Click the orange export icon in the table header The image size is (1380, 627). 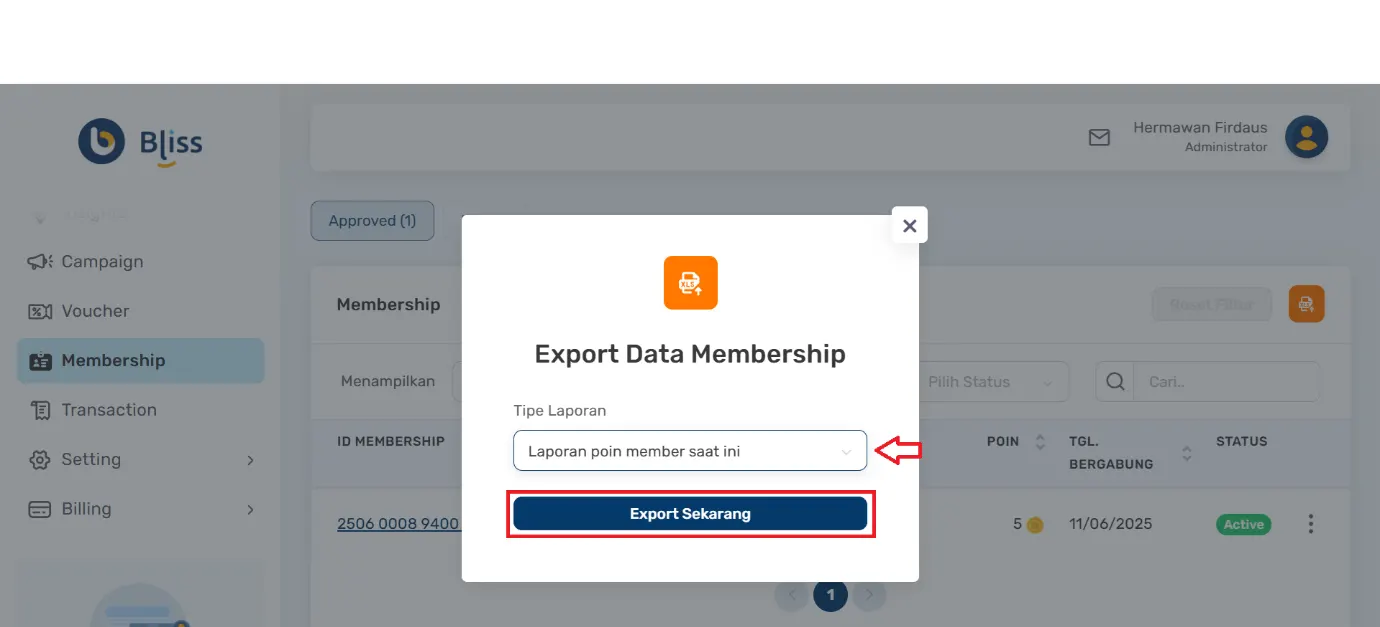point(1306,304)
